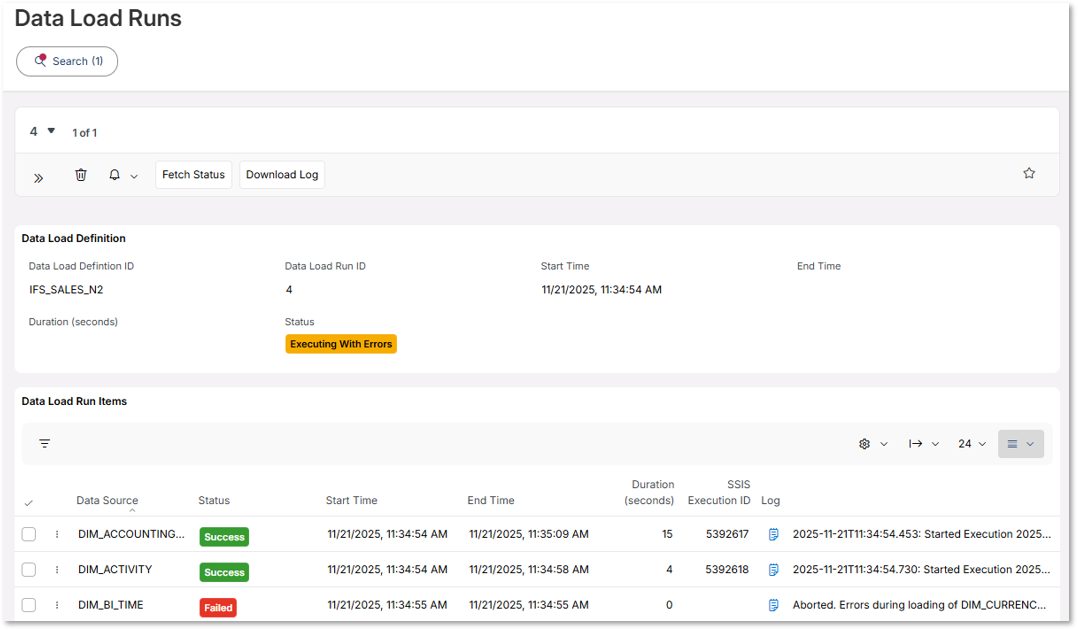Click duration value 15 in DIM_ACCOUNTING row
The image size is (1078, 630).
coord(667,534)
